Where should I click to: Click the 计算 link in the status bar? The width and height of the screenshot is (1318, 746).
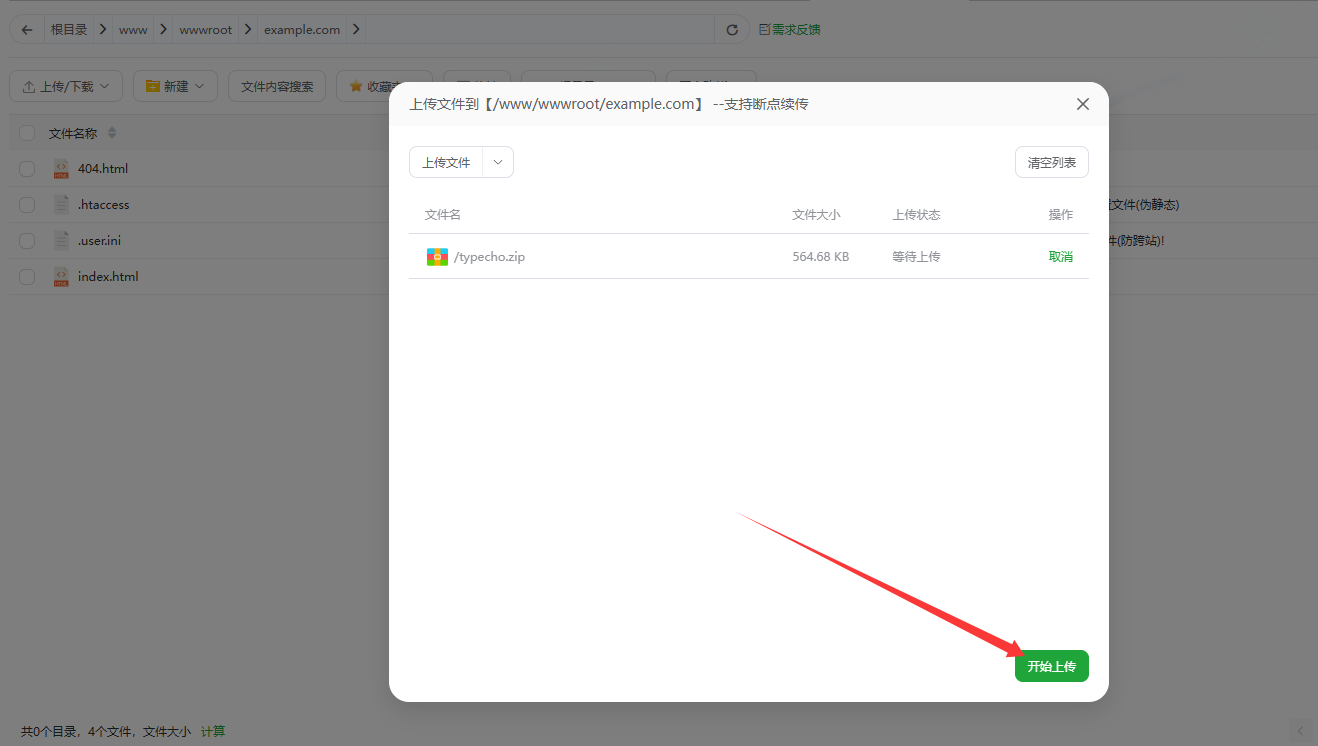click(213, 732)
